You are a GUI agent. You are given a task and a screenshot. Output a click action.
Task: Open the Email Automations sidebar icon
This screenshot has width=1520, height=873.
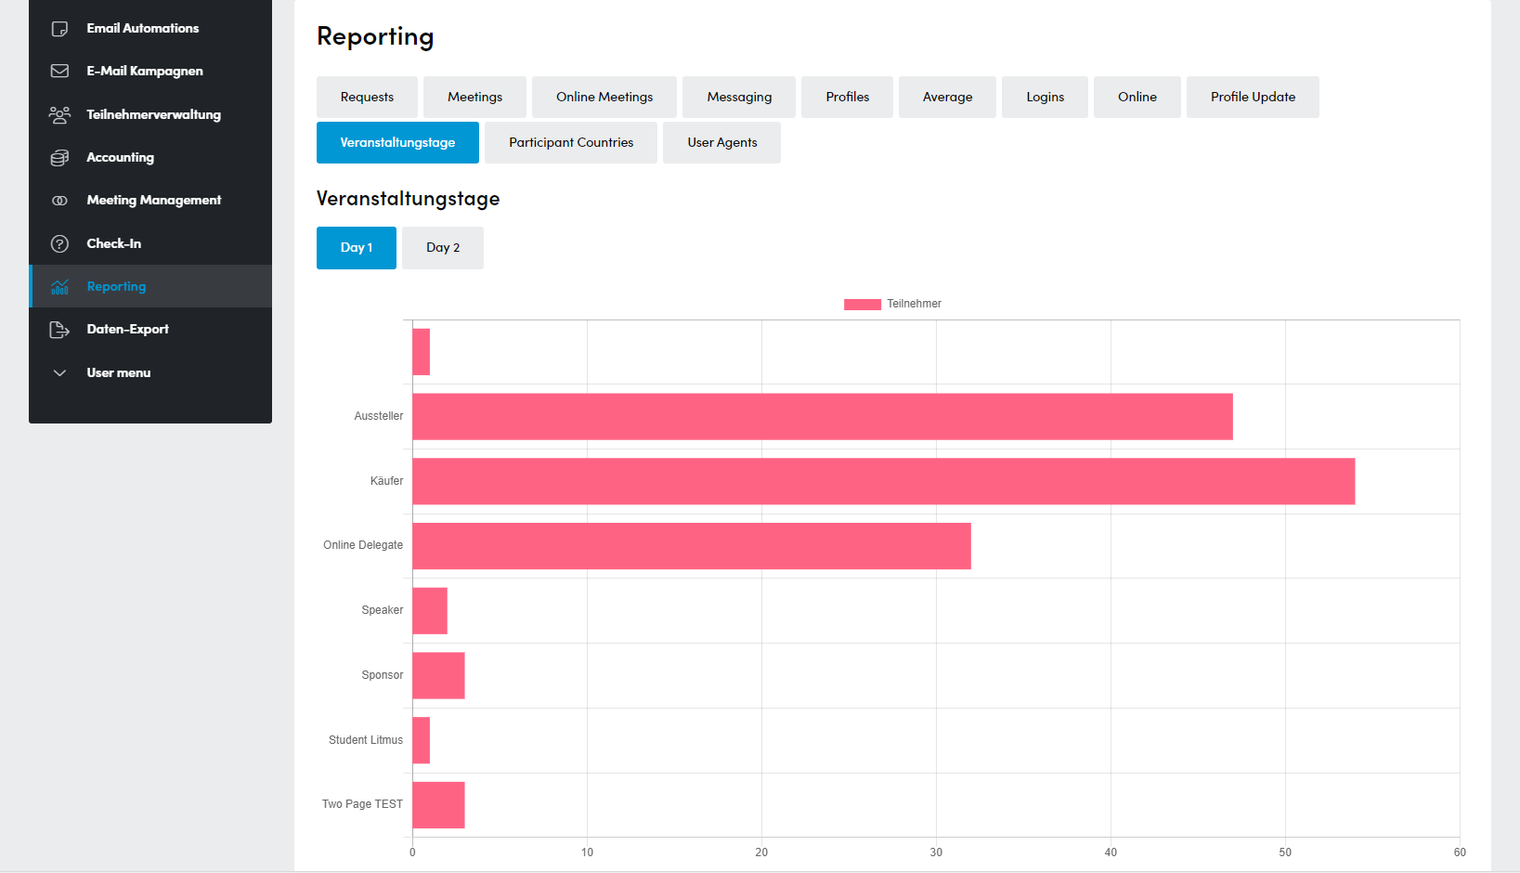point(60,28)
